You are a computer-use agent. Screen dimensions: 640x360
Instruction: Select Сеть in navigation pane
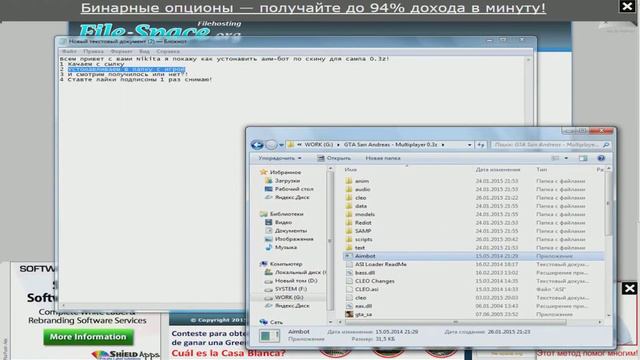271,322
